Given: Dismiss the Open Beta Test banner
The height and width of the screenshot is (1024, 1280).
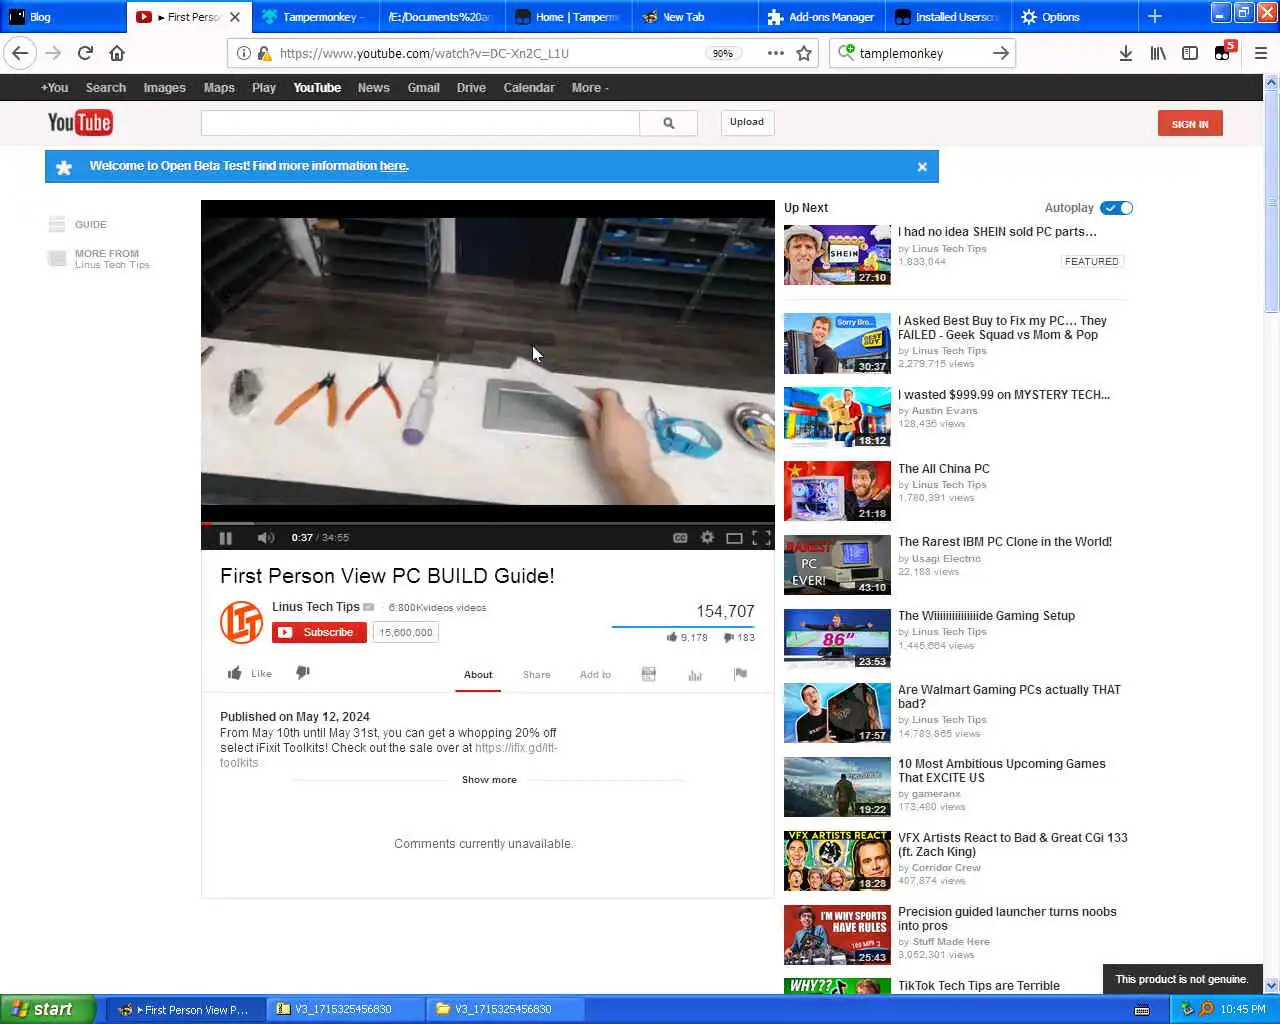Looking at the screenshot, I should pyautogui.click(x=922, y=167).
